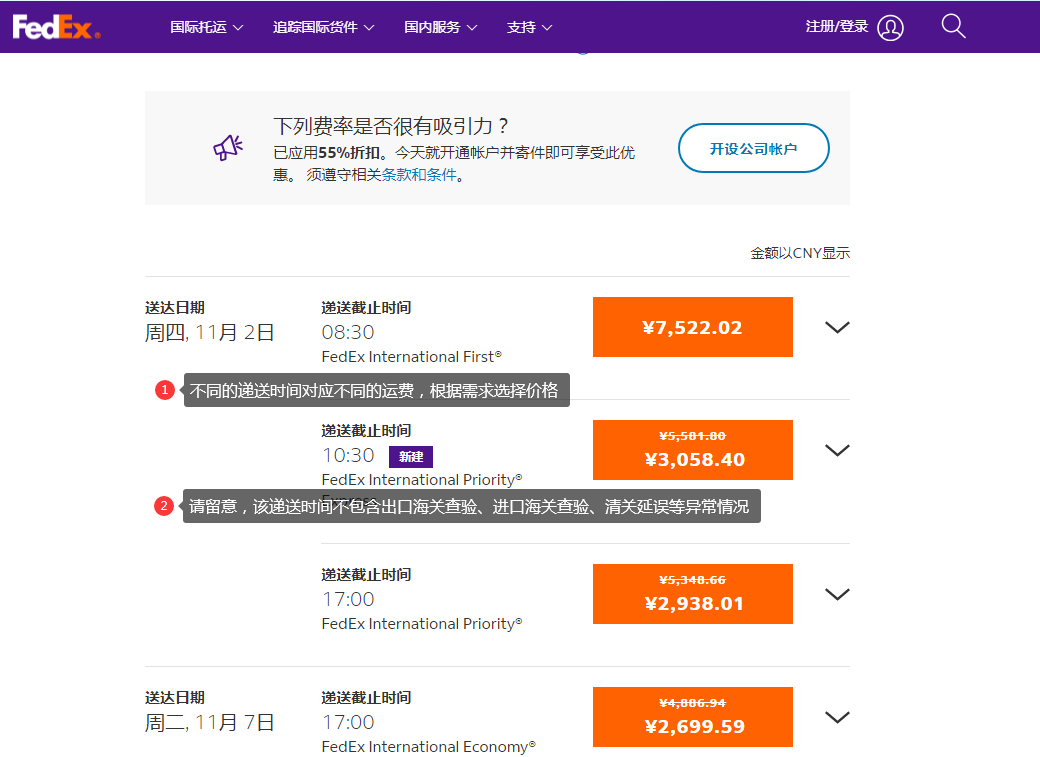Click the red number 1 annotation marker
Screen dimensions: 1040x757
coord(165,390)
